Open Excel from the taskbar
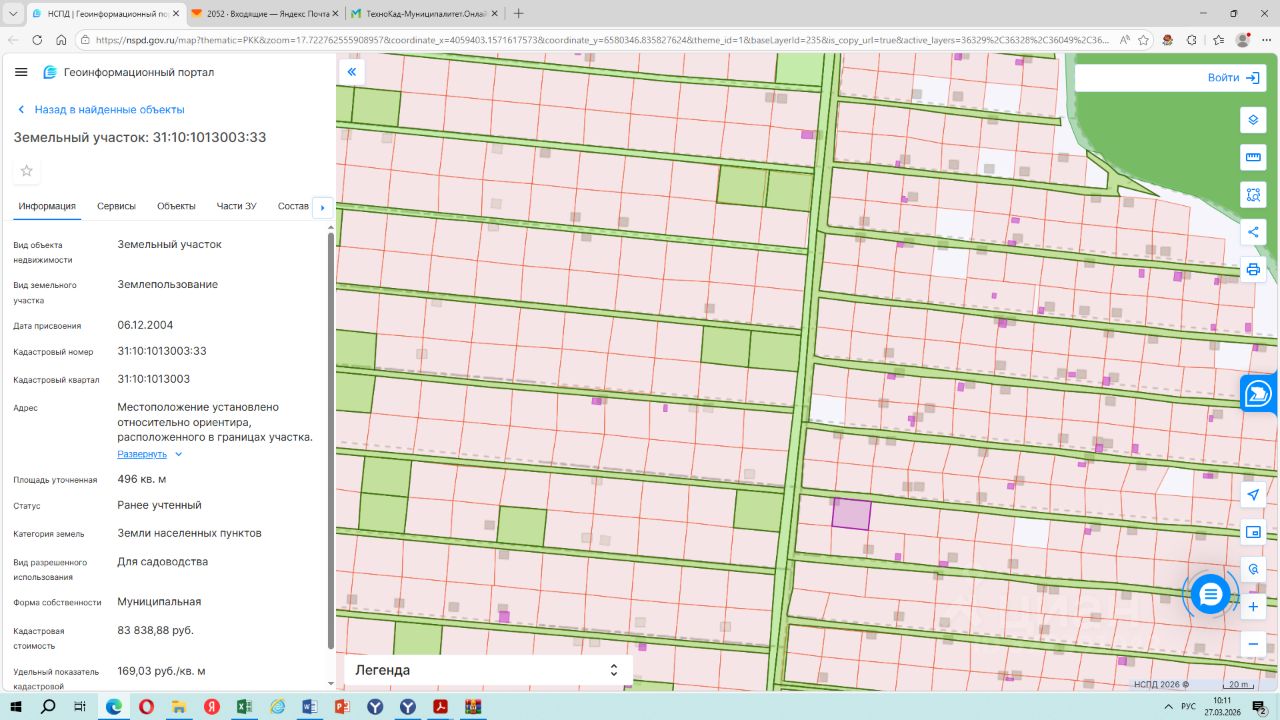Screen dimensions: 1280x720 pos(243,706)
